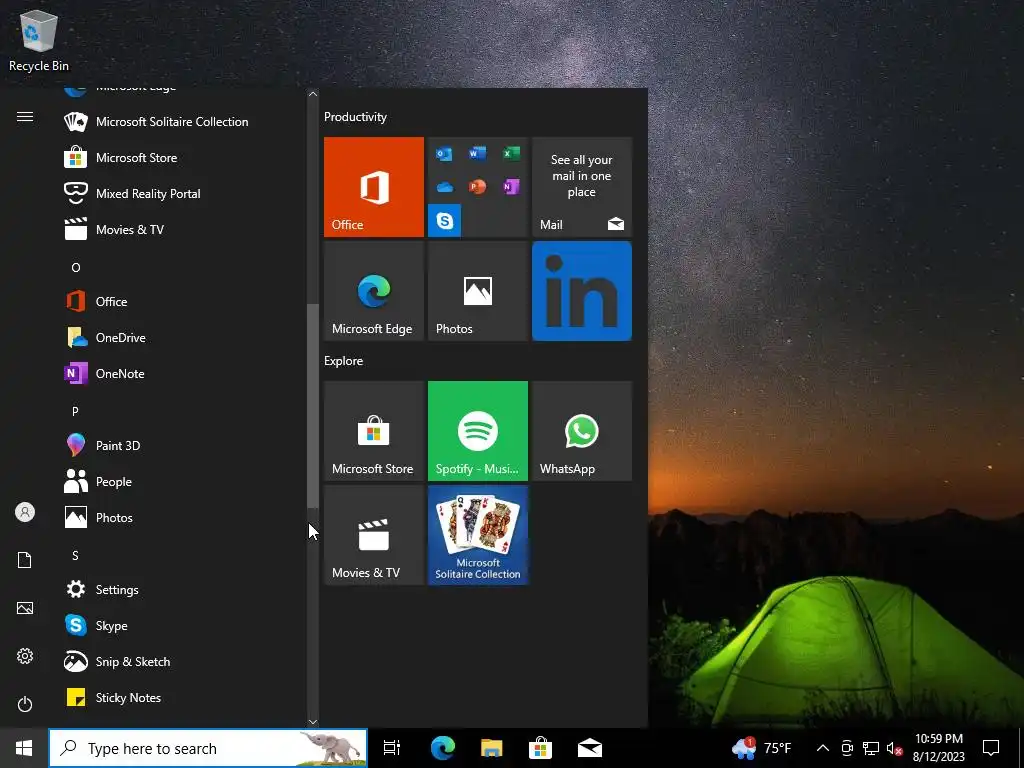Open the WhatsApp tile
The image size is (1024, 768).
point(582,431)
